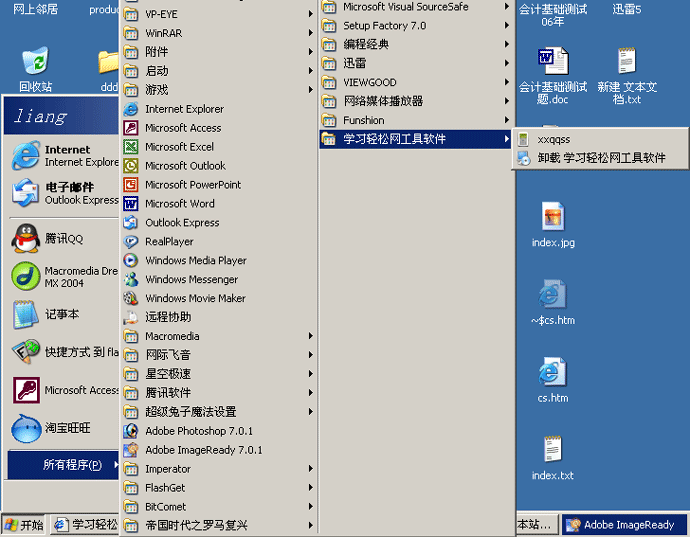Viewport: 690px width, 537px height.
Task: Launch Adobe Photoshop 7.0.1 icon
Action: [x=131, y=431]
